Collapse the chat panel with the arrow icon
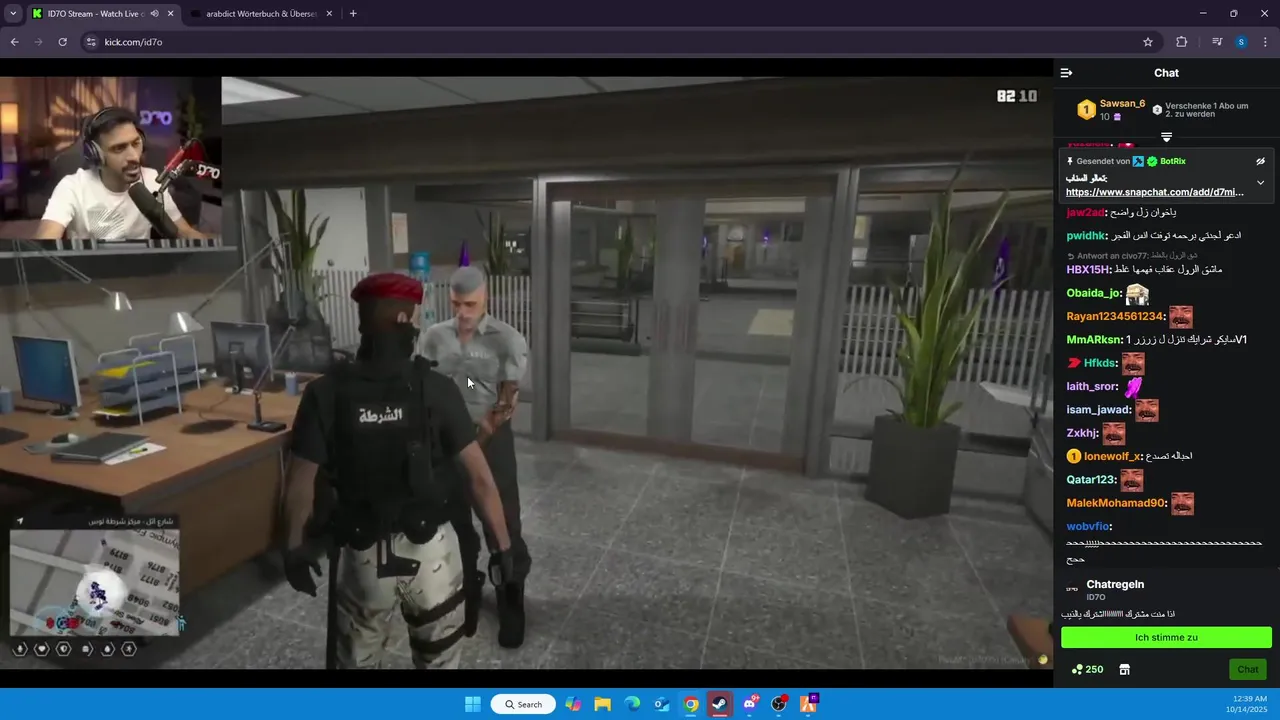Viewport: 1280px width, 720px height. [x=1066, y=73]
